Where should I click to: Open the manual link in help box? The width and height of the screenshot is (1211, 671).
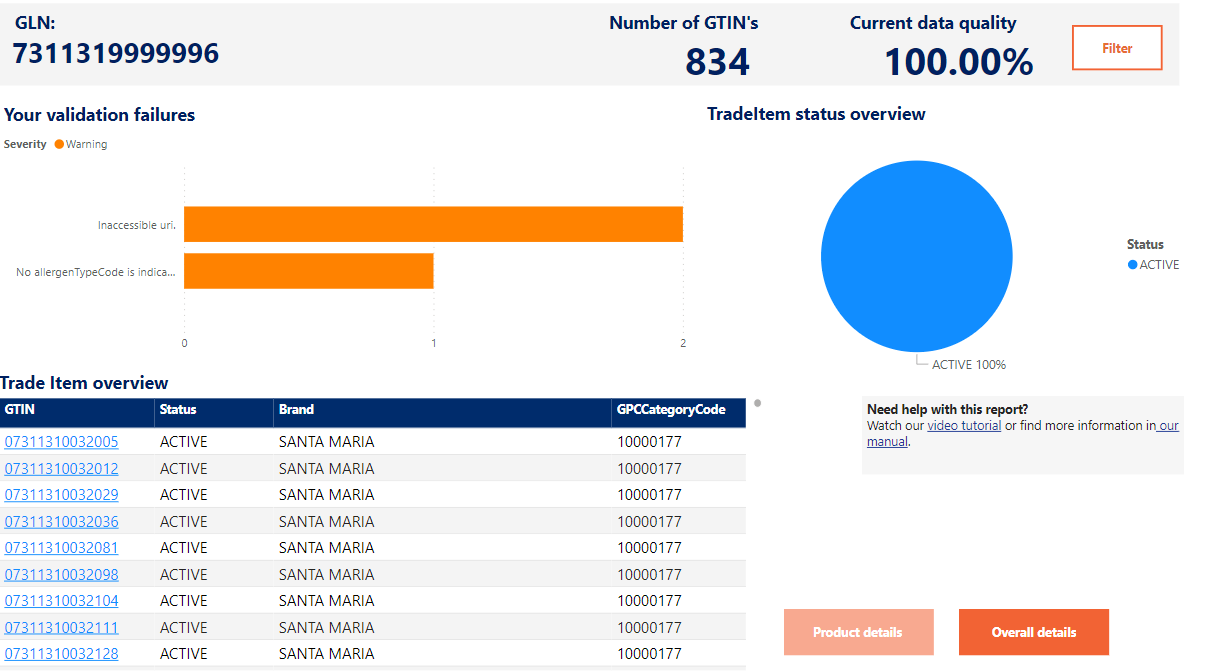[x=887, y=441]
